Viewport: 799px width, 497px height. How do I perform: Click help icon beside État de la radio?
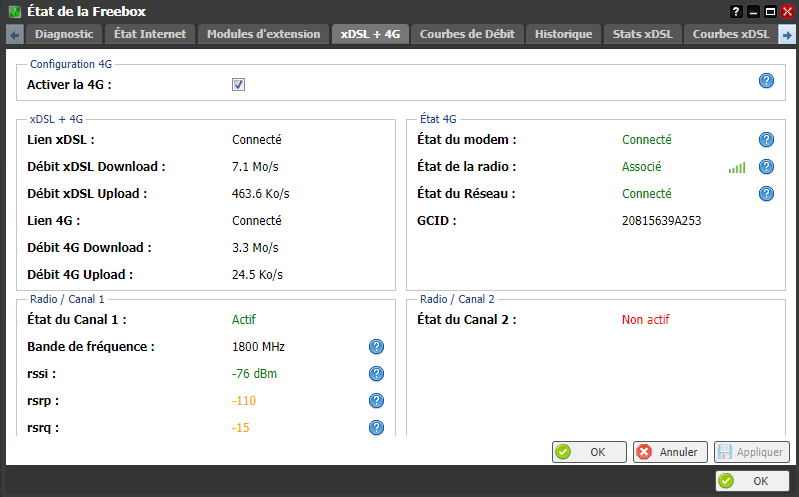pyautogui.click(x=766, y=167)
